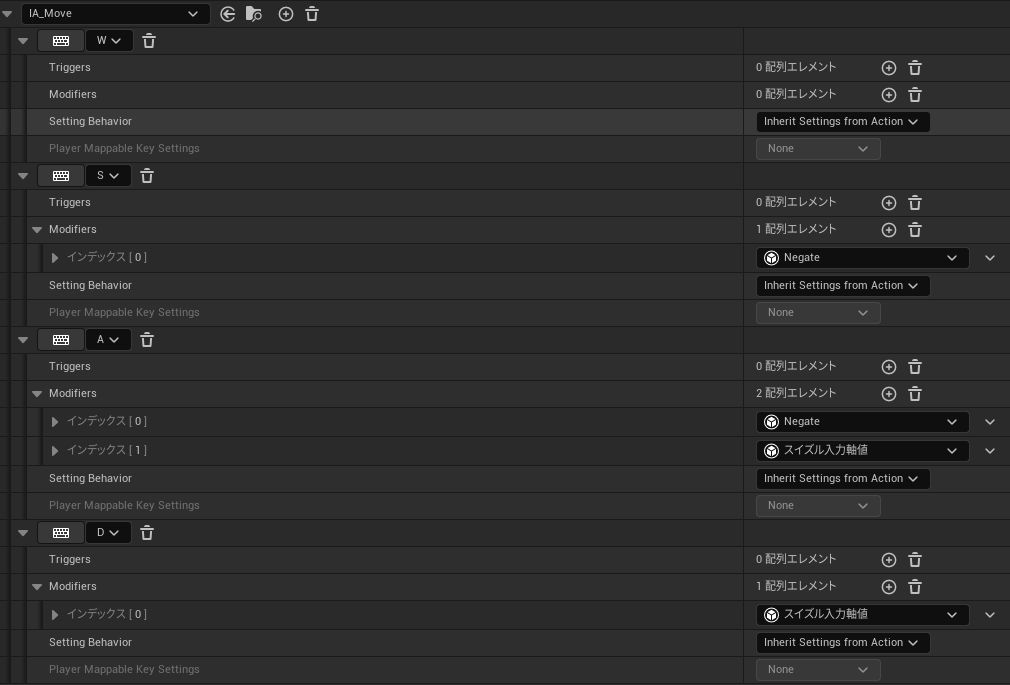Add a new key mapping to IA_Move
1010x685 pixels.
[x=285, y=14]
